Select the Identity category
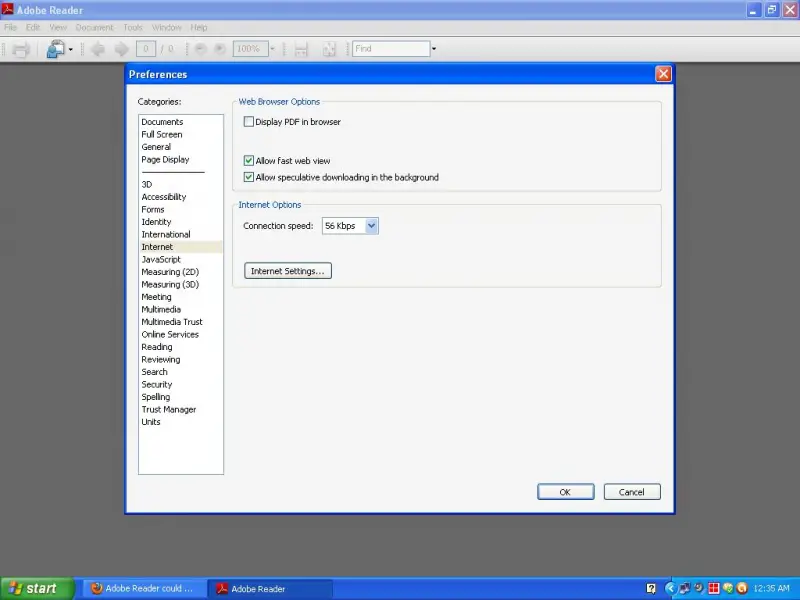 (156, 222)
